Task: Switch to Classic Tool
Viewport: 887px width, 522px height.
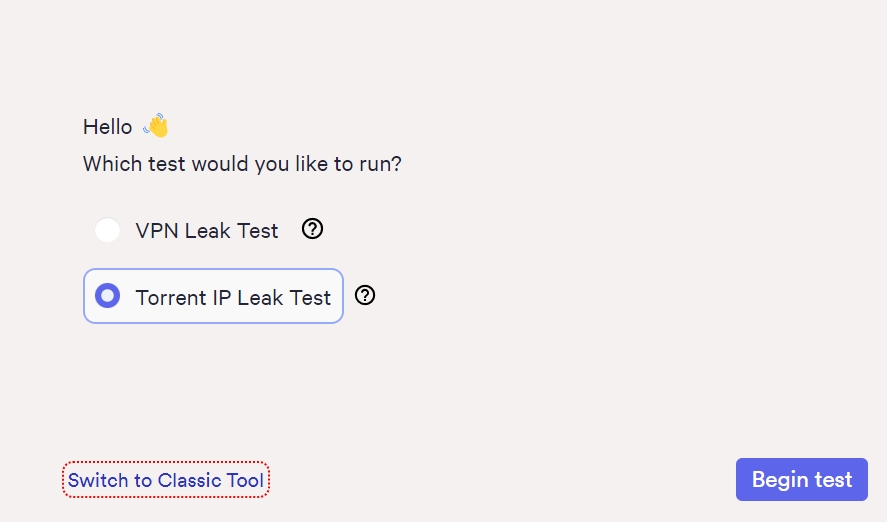Action: click(166, 480)
